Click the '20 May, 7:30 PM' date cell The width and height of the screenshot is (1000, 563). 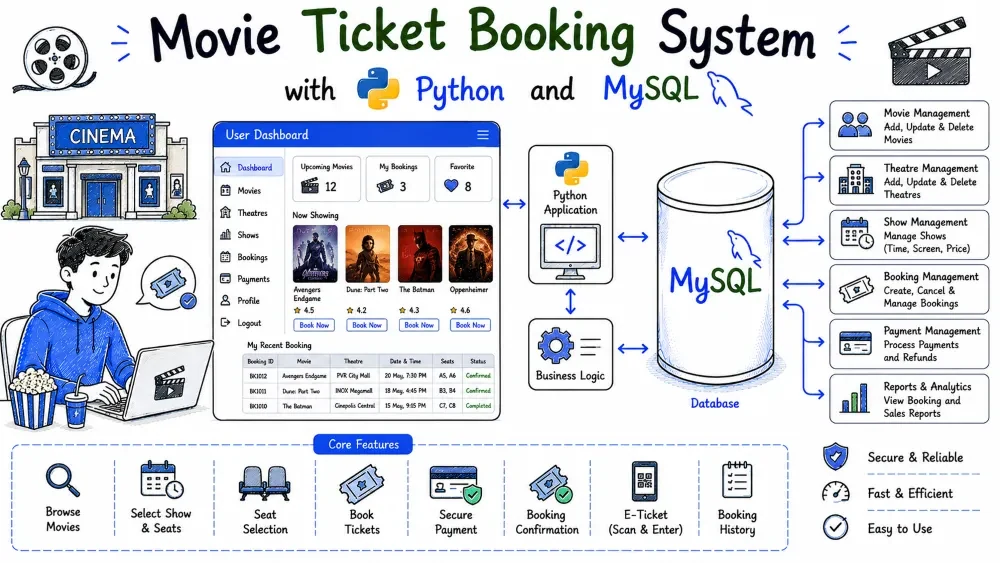(406, 376)
